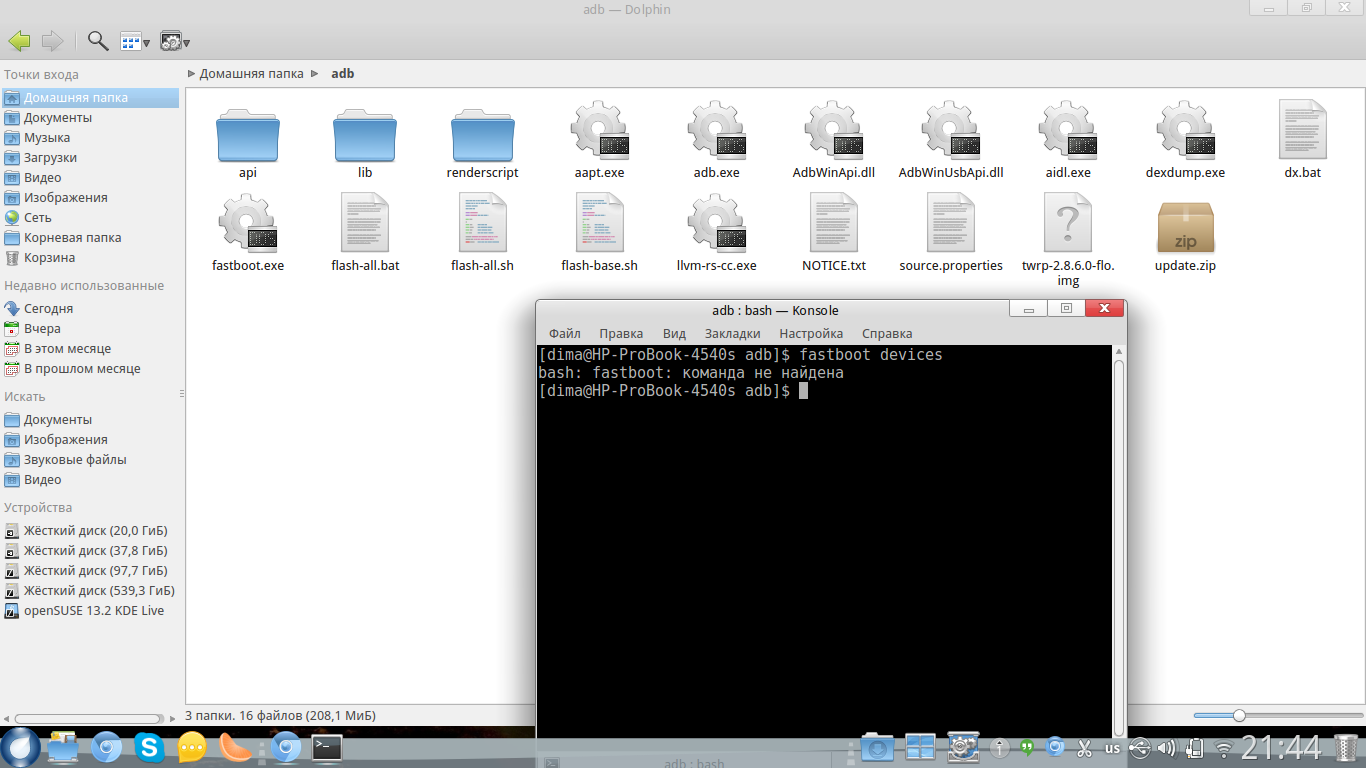
Task: Select the flash-all.sh script file
Action: pyautogui.click(x=482, y=224)
